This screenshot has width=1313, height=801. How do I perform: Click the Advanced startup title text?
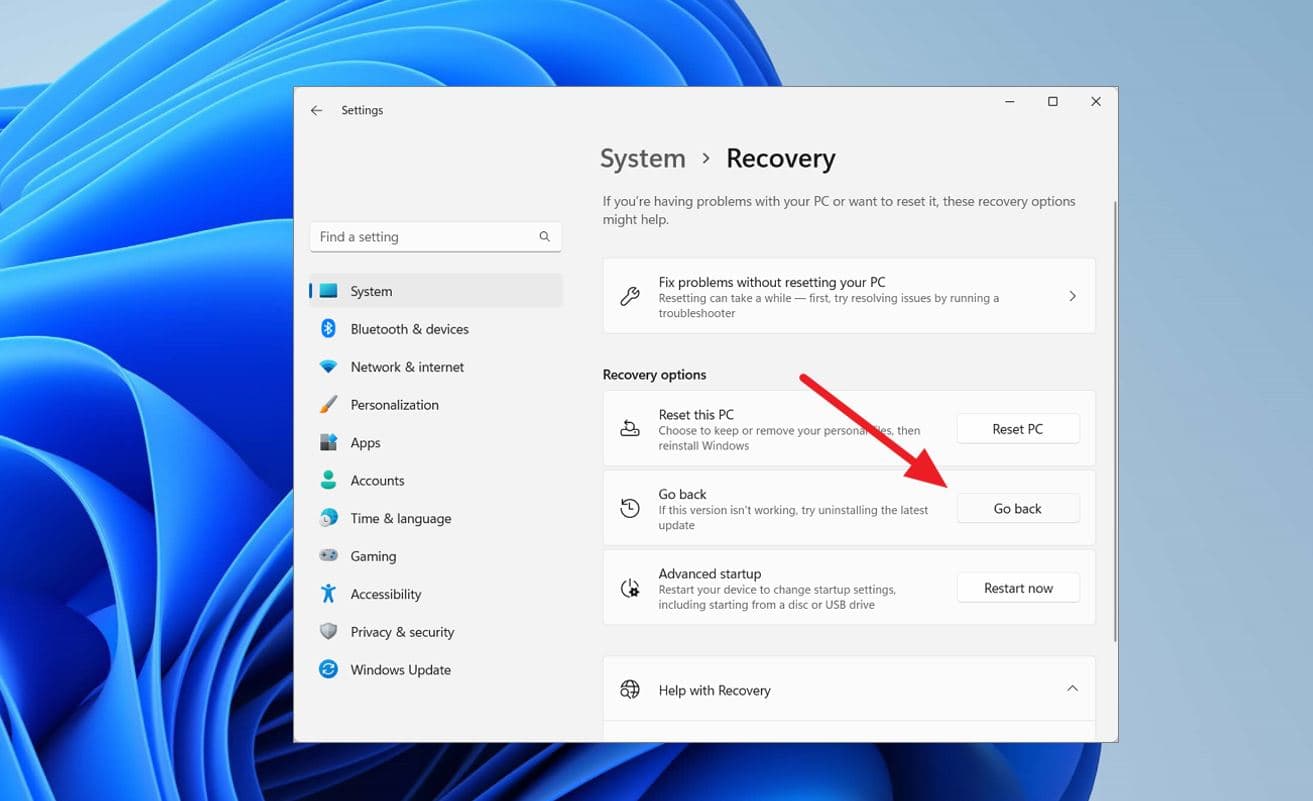click(710, 574)
